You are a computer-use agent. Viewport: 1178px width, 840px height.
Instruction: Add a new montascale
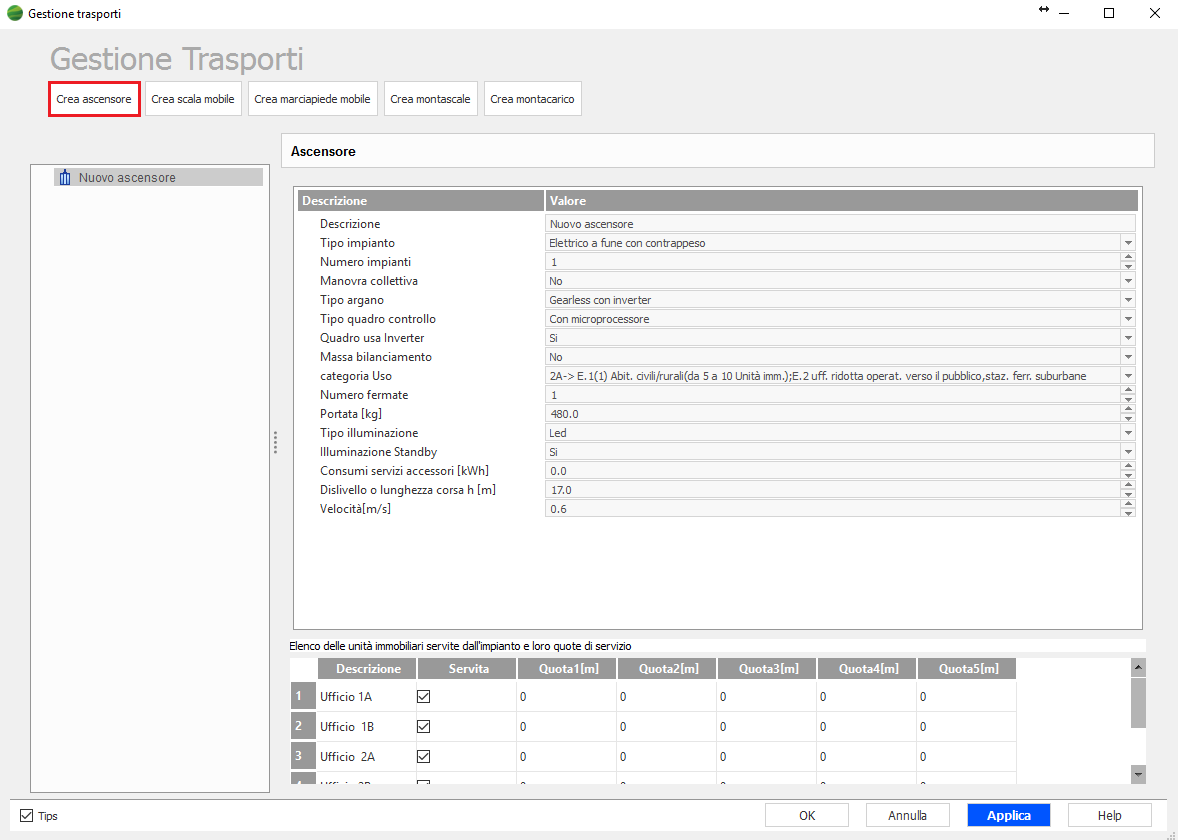[x=430, y=99]
